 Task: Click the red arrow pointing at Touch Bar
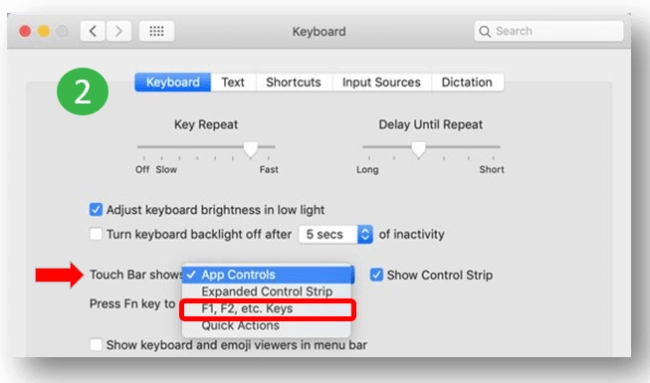[x=60, y=275]
